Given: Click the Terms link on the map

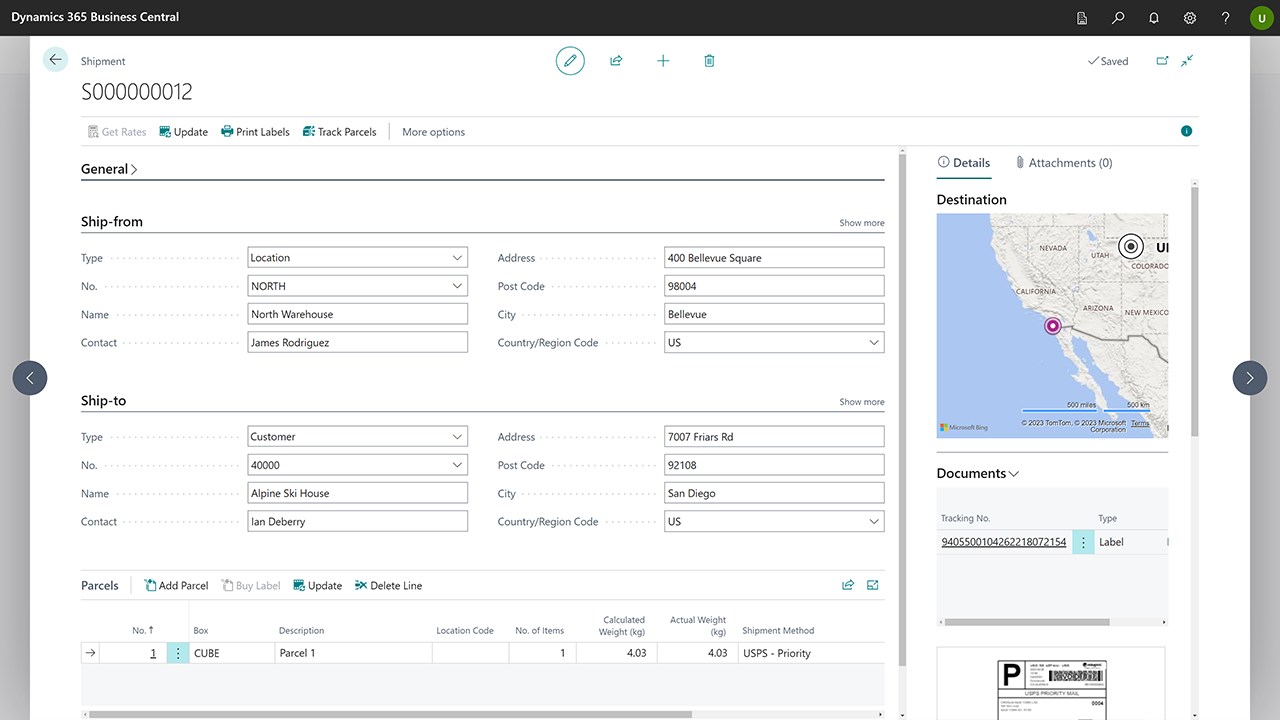Looking at the screenshot, I should (1140, 423).
